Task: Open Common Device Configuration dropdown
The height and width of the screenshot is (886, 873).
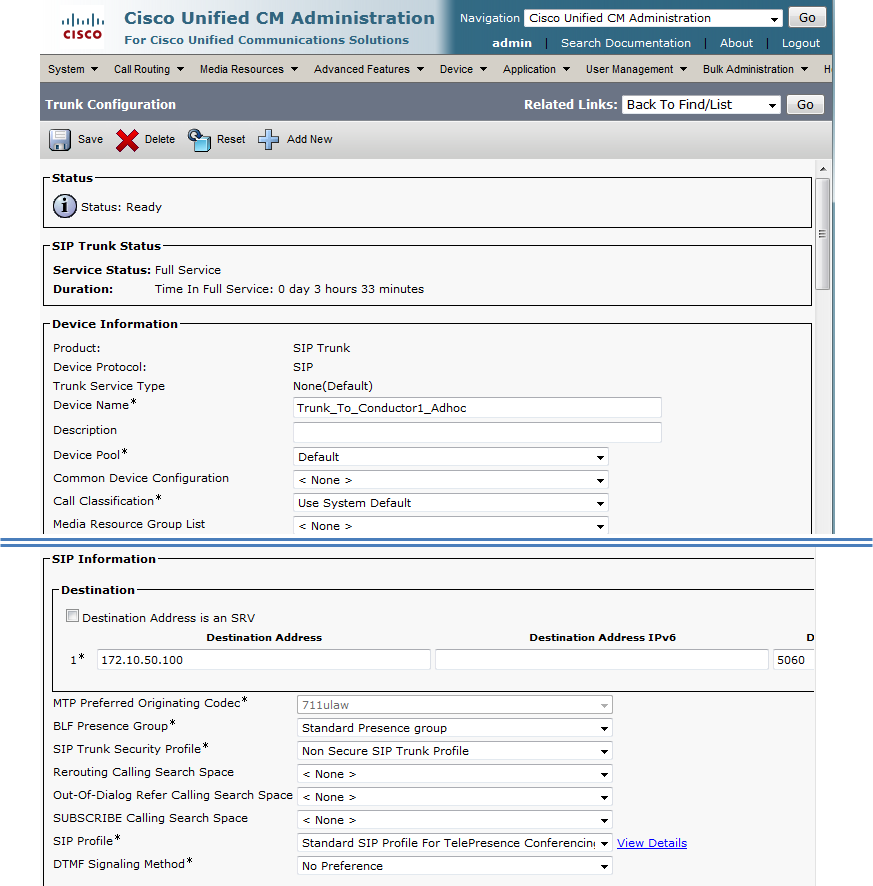Action: pos(450,480)
